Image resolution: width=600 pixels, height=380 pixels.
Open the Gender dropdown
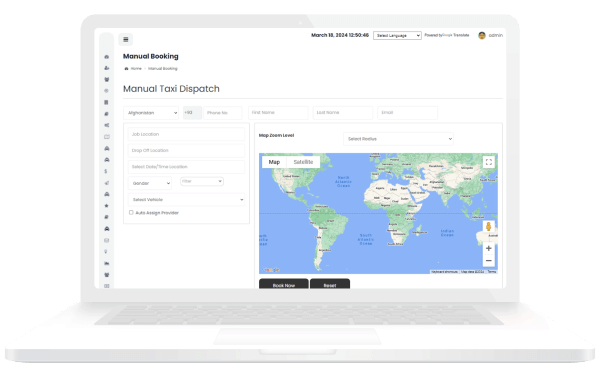click(150, 183)
